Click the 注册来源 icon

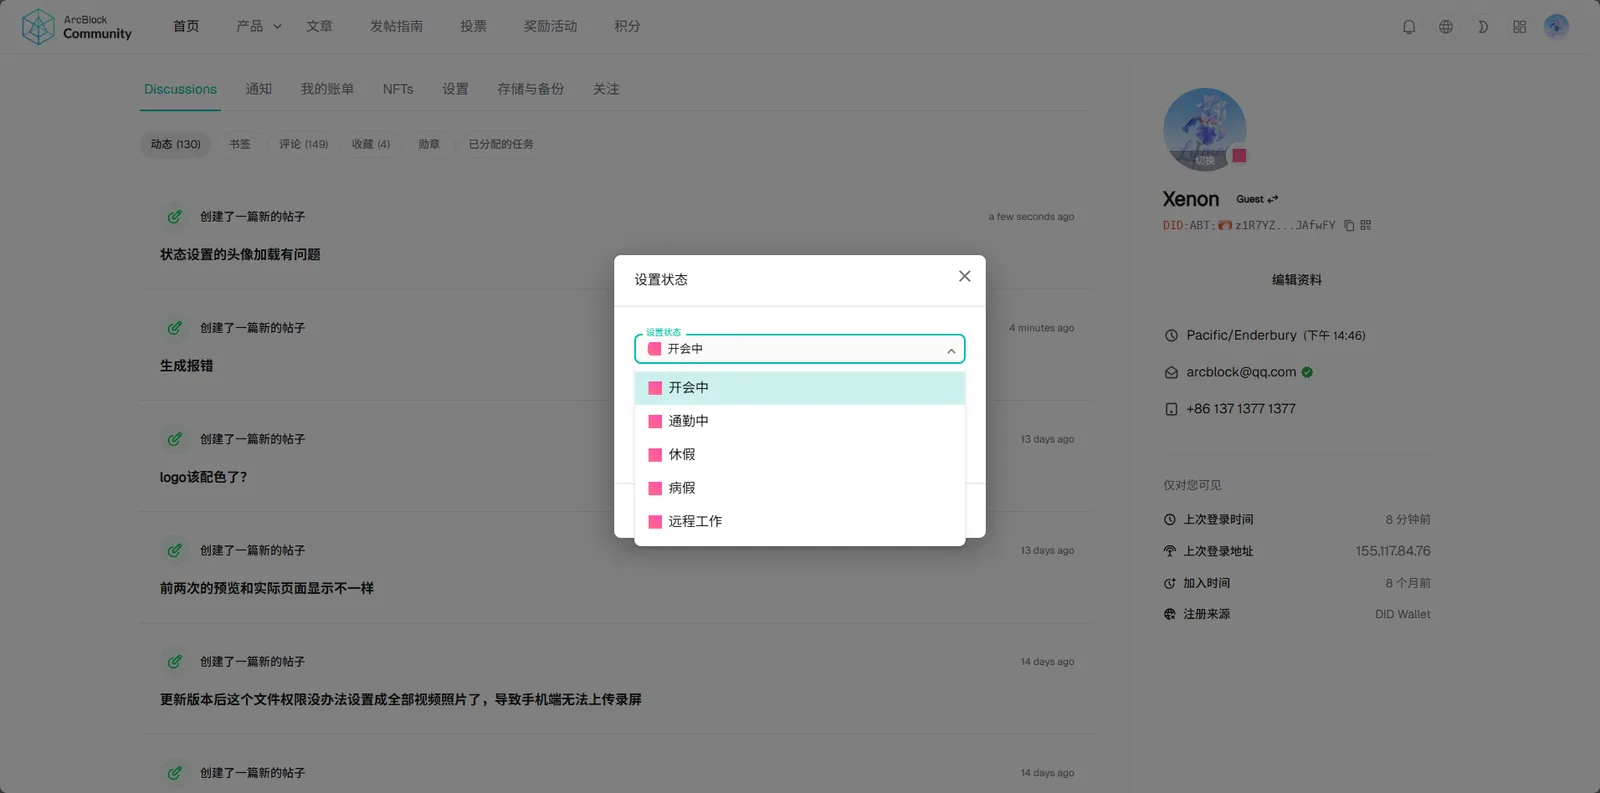pyautogui.click(x=1170, y=614)
